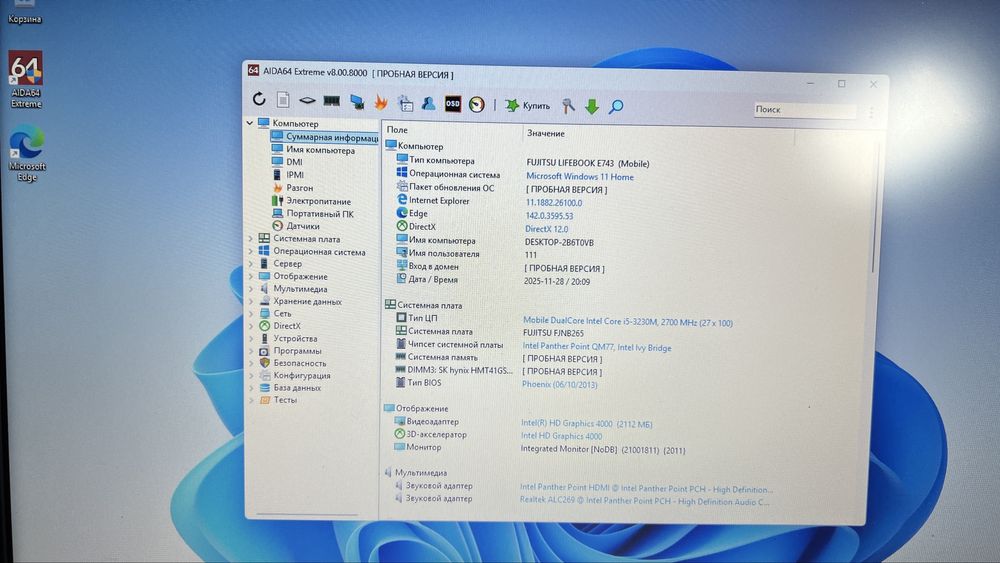
Task: Open the Mobile DualCore Intel Core i5-3230M link
Action: coord(628,322)
